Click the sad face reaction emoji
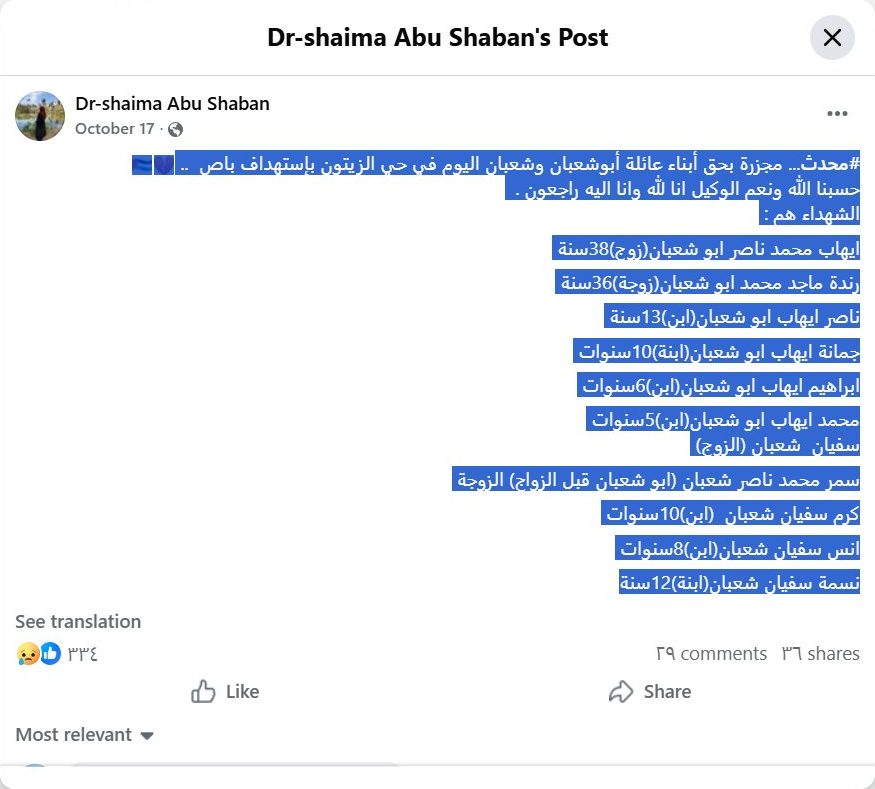 27,654
